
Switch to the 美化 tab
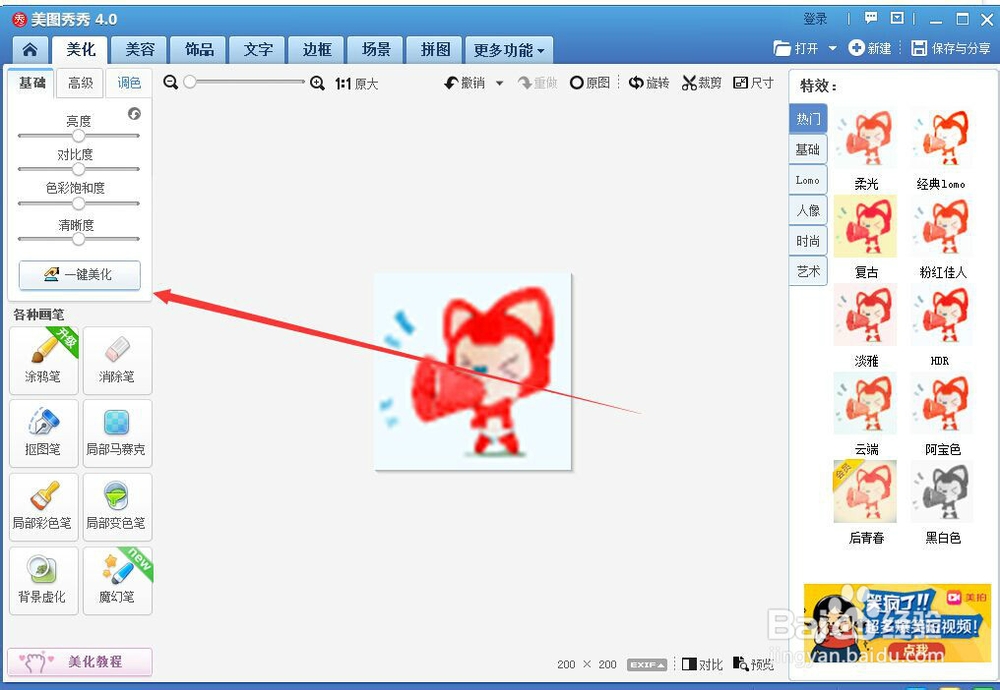pos(80,49)
